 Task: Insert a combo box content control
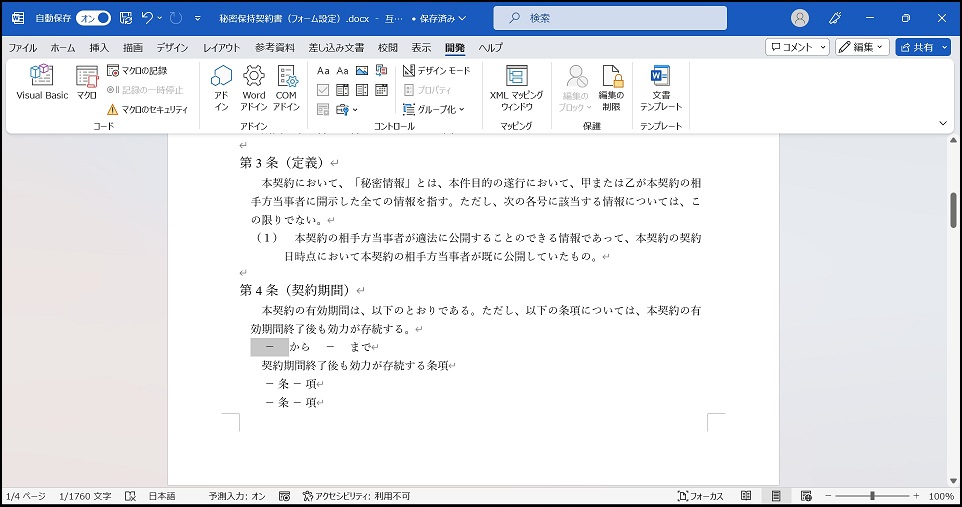(x=342, y=90)
